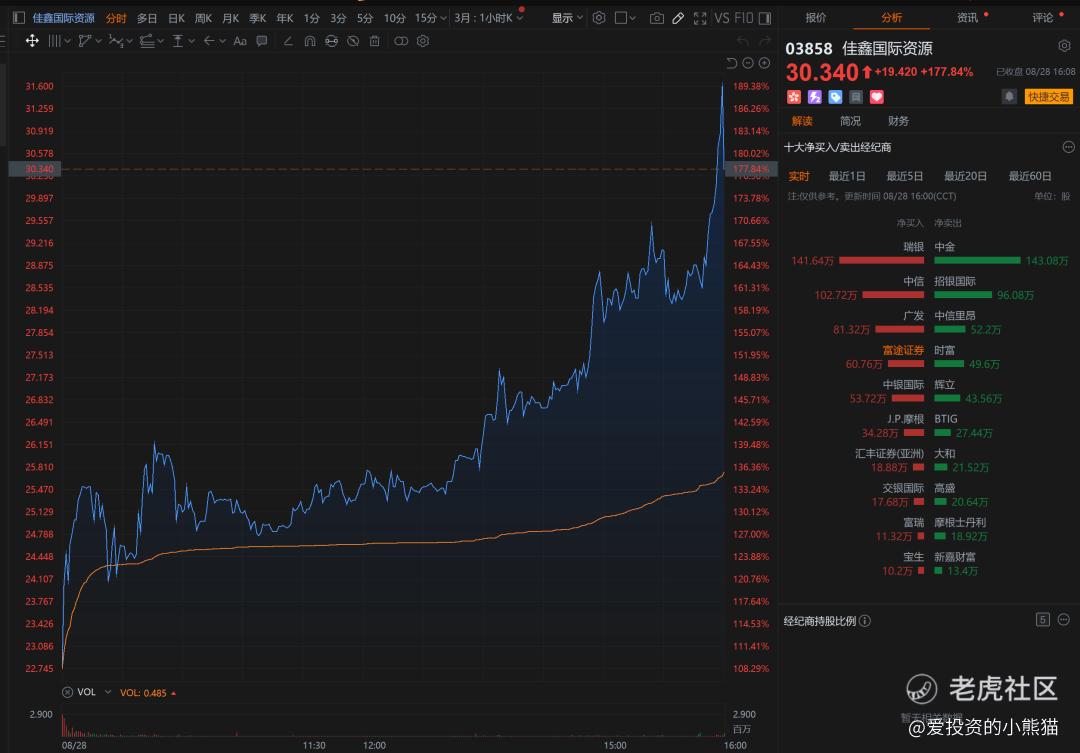This screenshot has width=1080, height=753.
Task: Toggle the right sidebar panel icon
Action: tap(765, 18)
